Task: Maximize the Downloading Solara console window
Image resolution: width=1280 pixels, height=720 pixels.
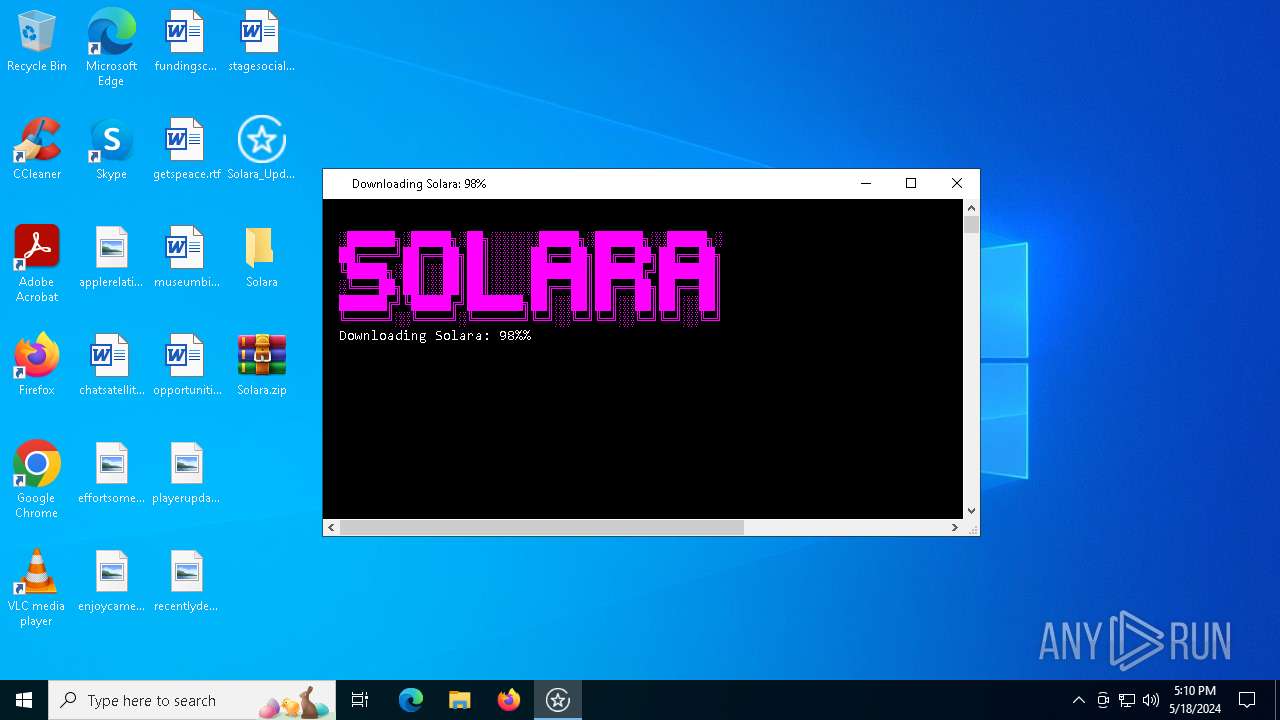Action: pos(911,183)
